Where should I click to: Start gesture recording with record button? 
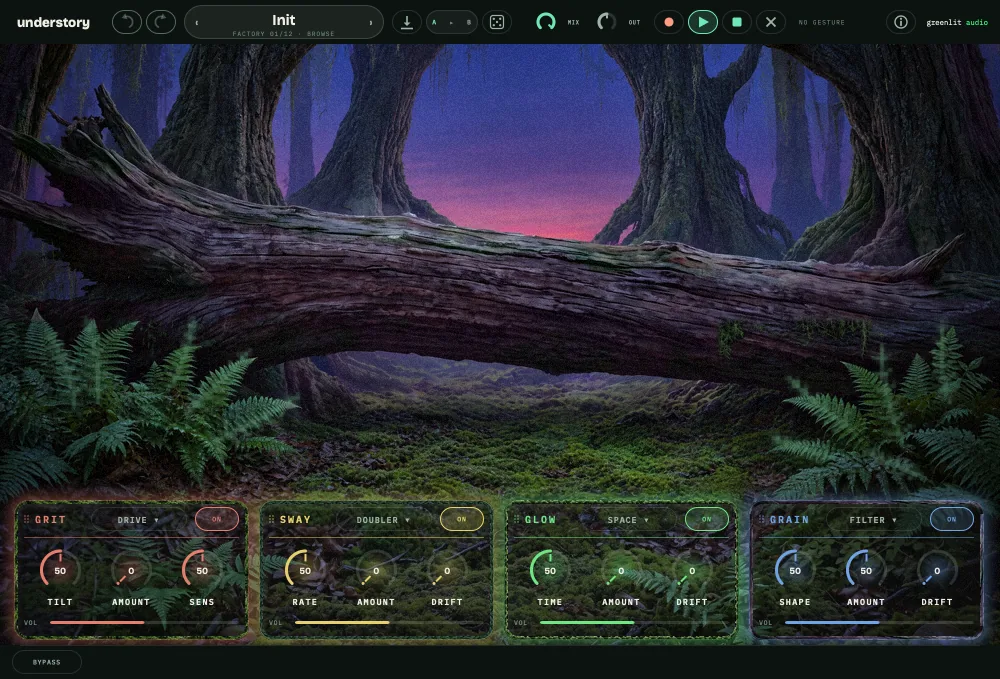pyautogui.click(x=668, y=22)
